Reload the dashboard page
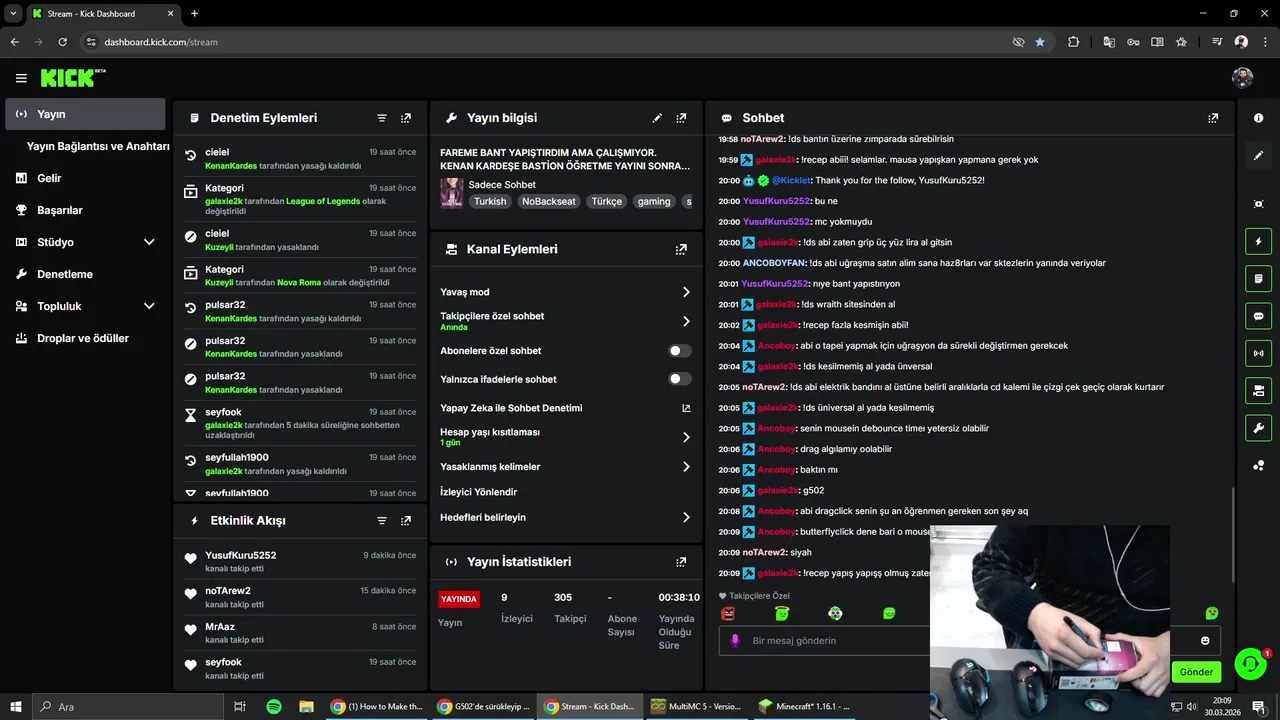This screenshot has width=1280, height=720. click(62, 42)
